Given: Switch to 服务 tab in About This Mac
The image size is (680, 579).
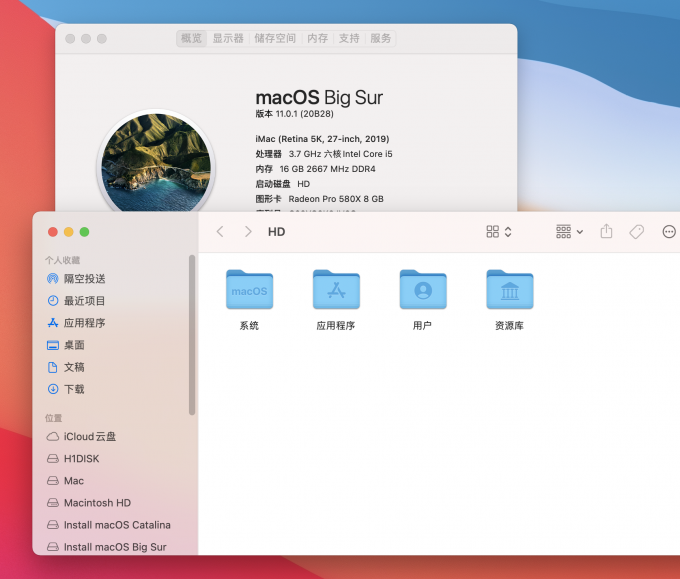Looking at the screenshot, I should 380,38.
